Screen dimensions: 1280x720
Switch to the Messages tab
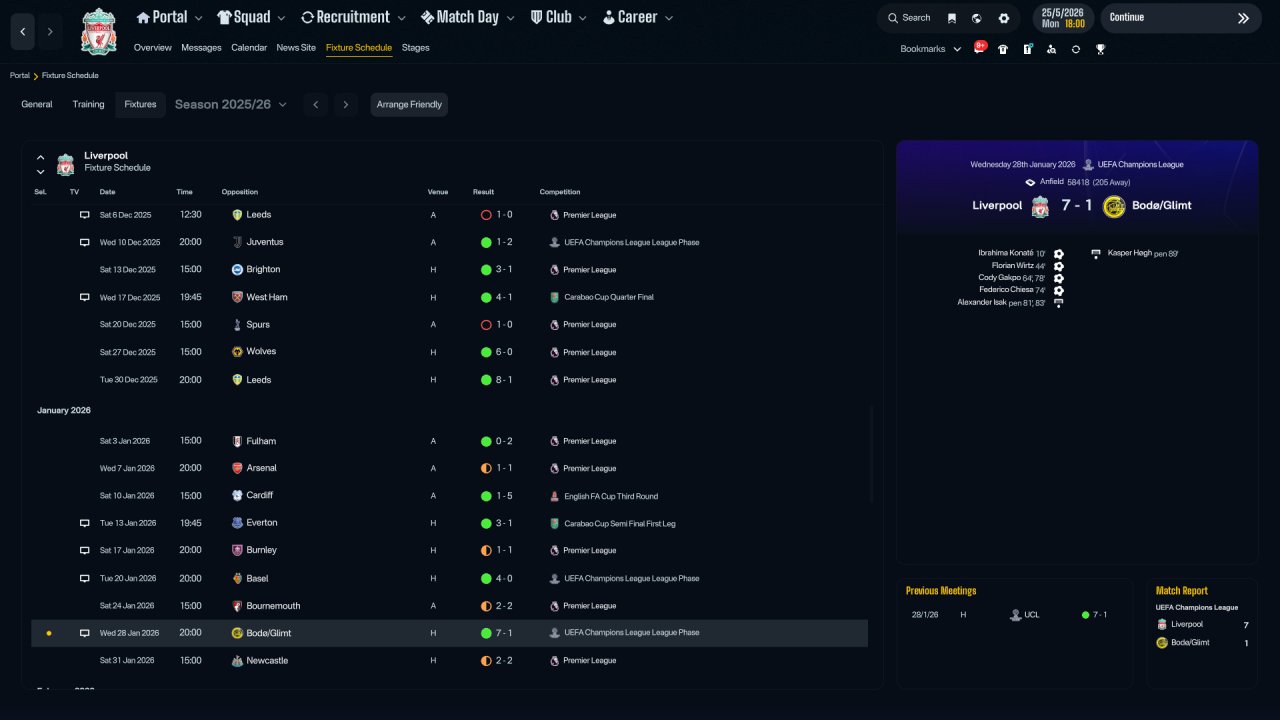pos(202,48)
